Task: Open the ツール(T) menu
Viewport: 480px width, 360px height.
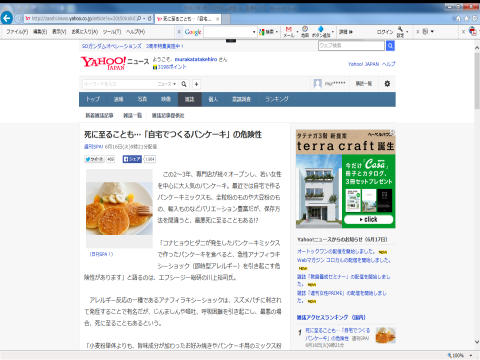Action: [112, 32]
